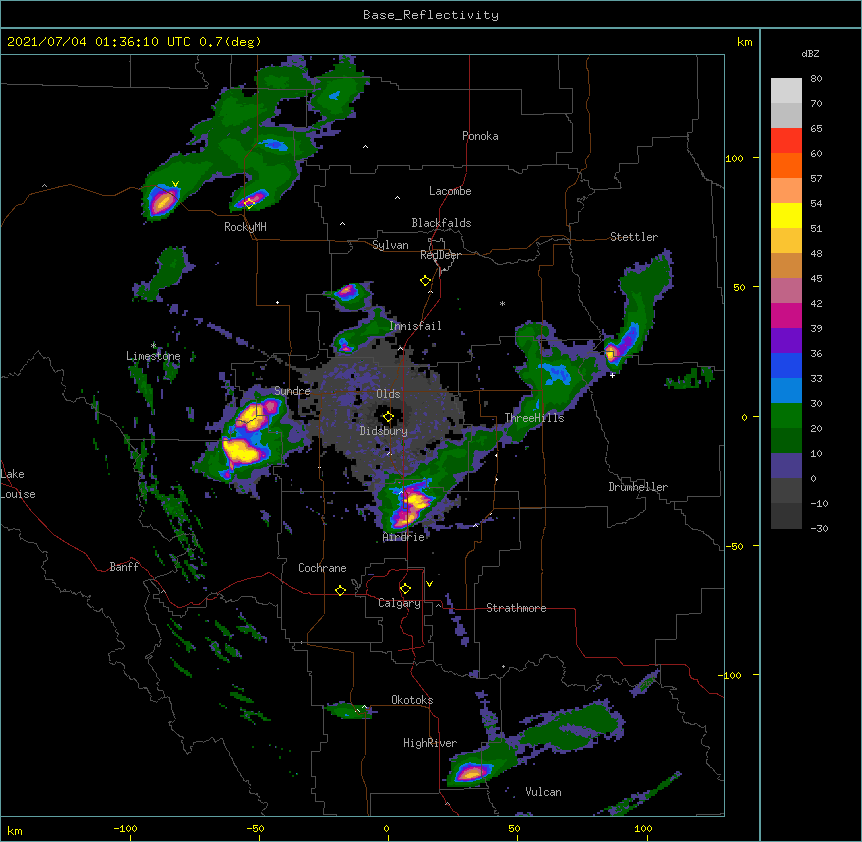Viewport: 862px width, 842px height.
Task: Click the intense storm core north of Airdrie
Action: (x=411, y=505)
